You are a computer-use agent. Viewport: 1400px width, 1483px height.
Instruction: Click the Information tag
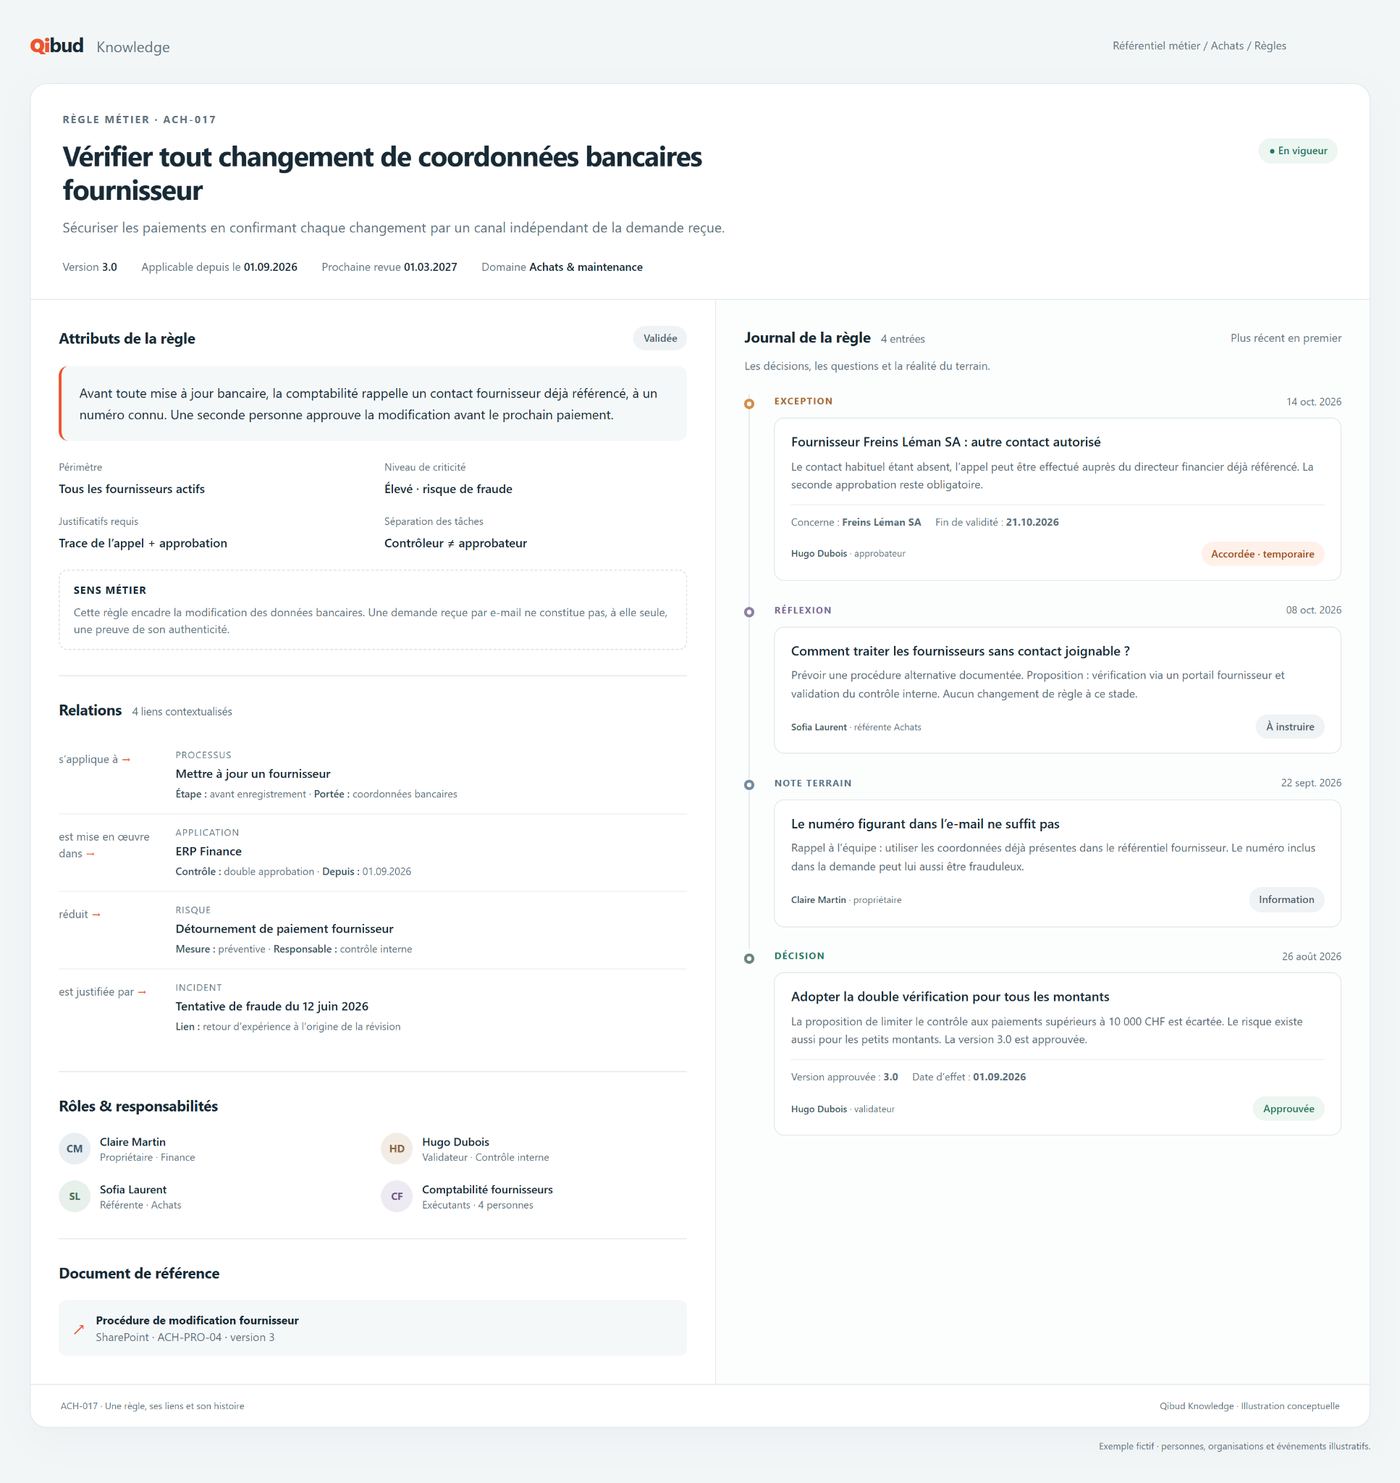(x=1286, y=900)
